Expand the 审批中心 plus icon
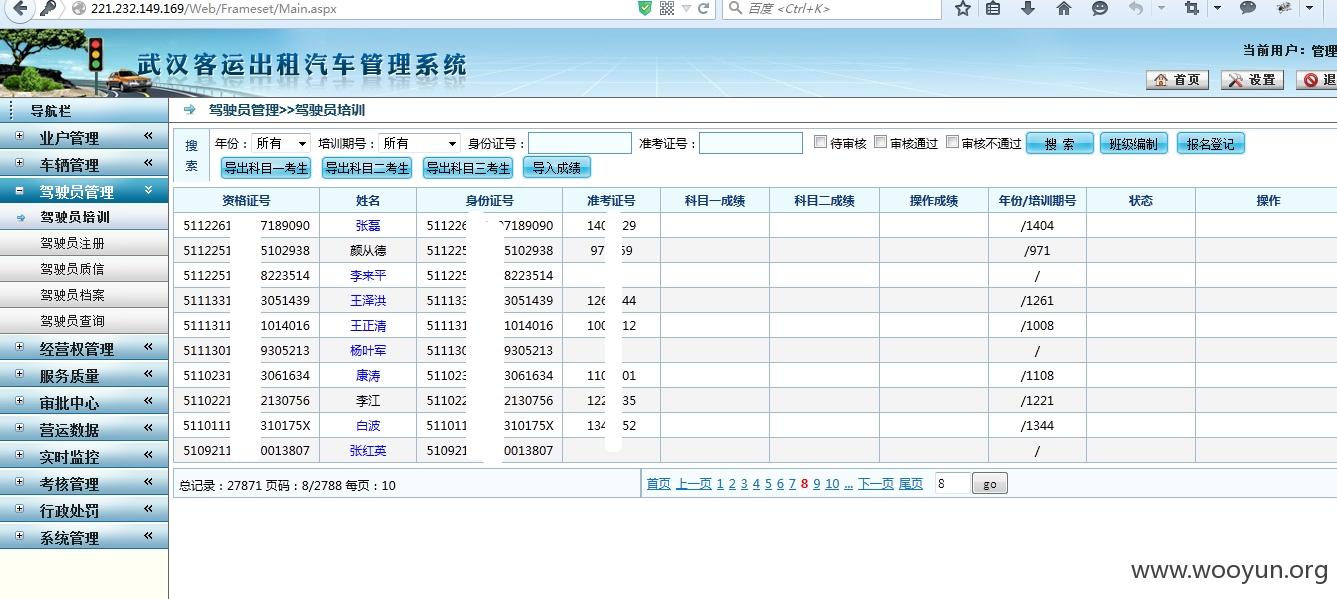Image resolution: width=1337 pixels, height=599 pixels. (20, 401)
